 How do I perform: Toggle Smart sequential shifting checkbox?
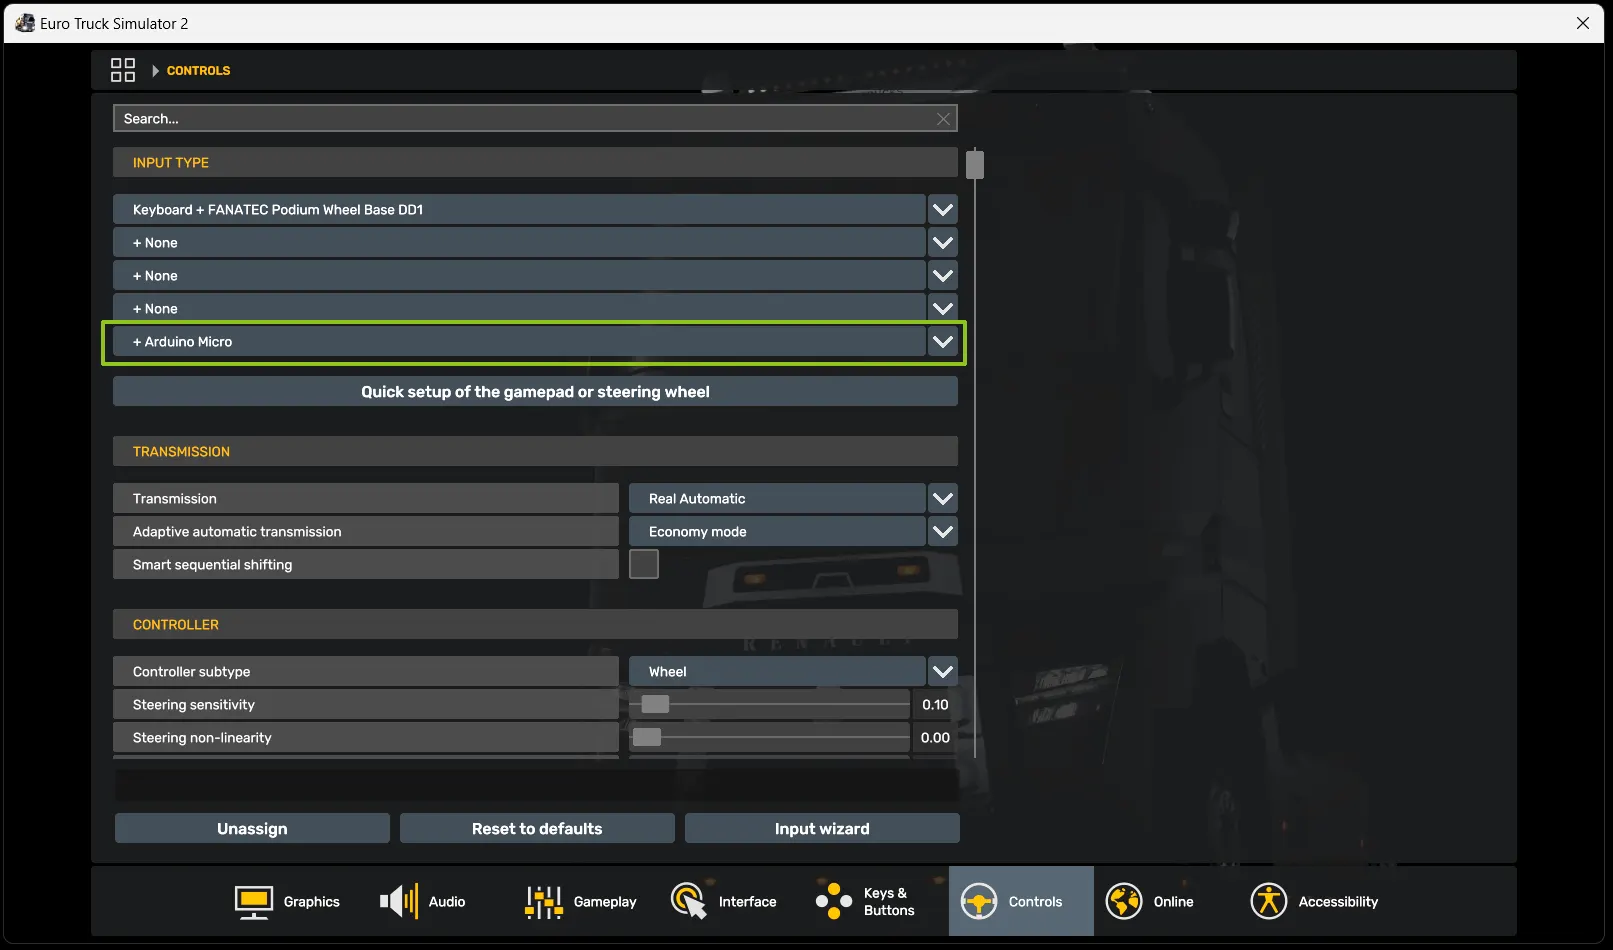[644, 564]
